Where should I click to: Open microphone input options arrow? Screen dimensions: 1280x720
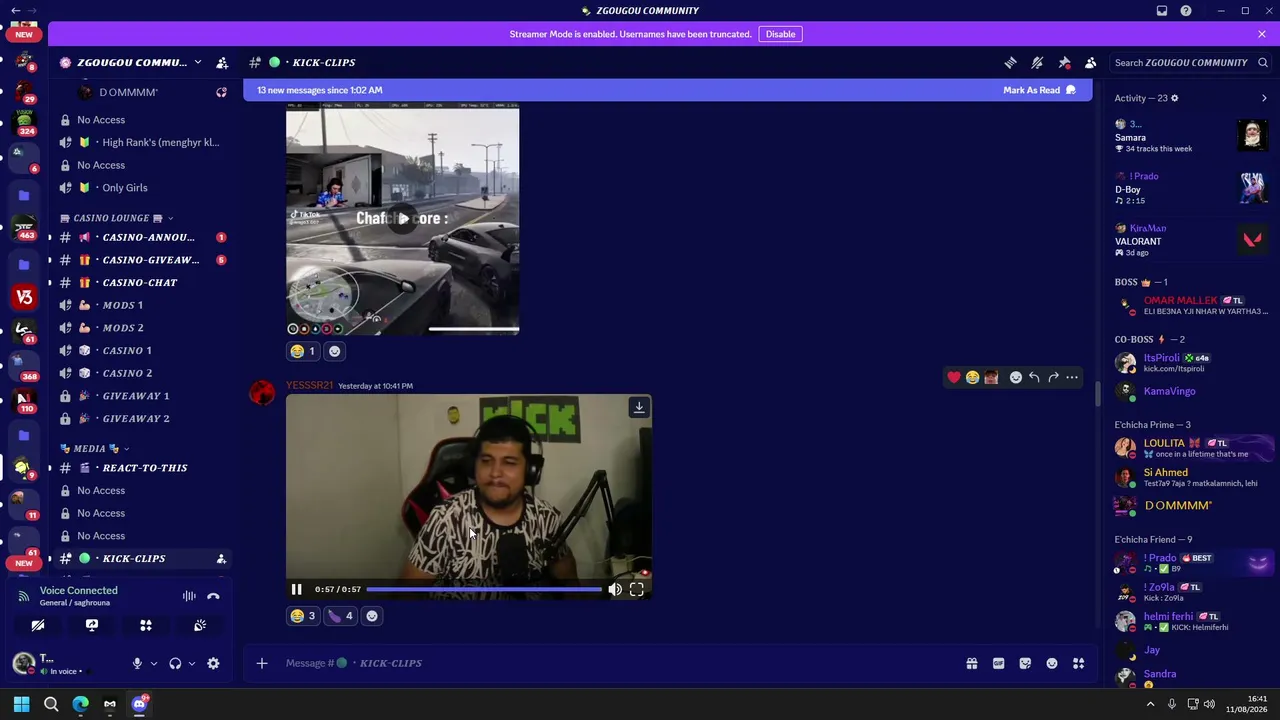click(153, 663)
